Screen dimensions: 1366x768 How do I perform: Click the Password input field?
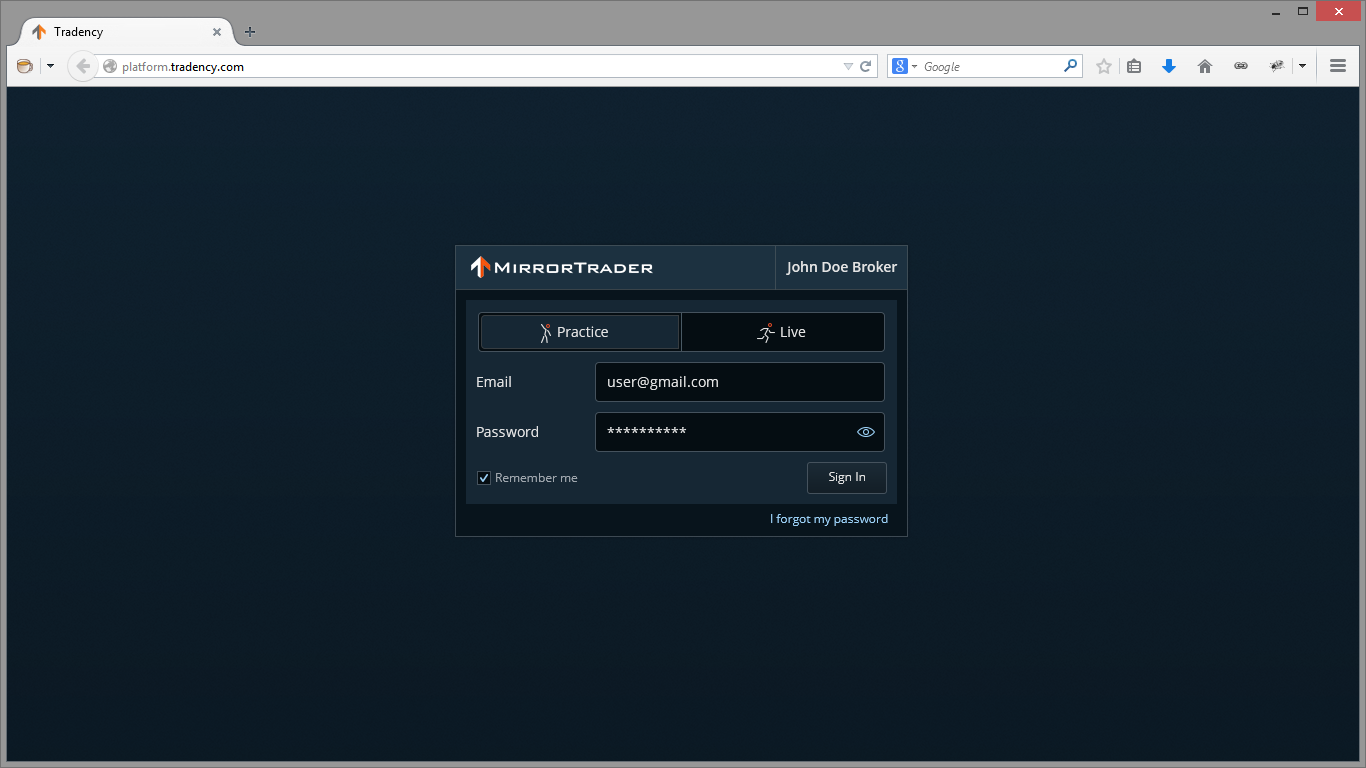click(740, 432)
